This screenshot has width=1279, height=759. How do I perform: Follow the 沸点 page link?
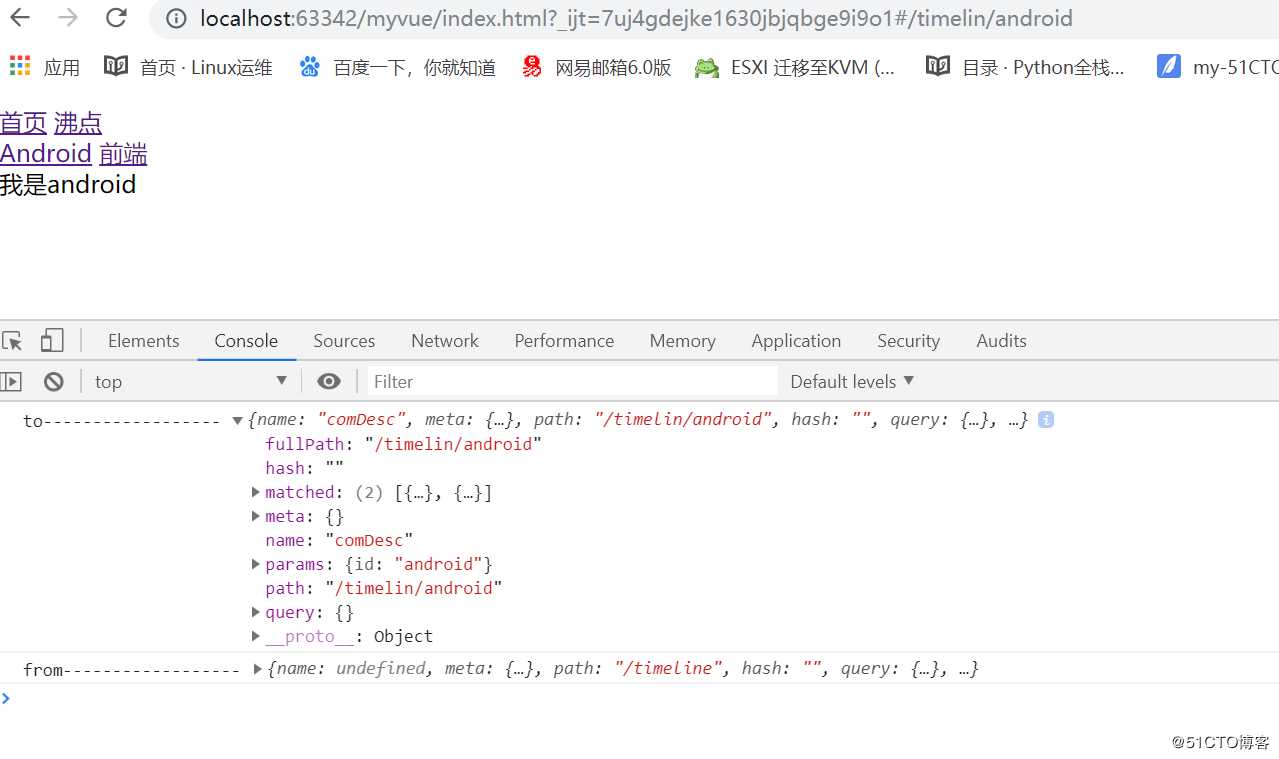78,123
